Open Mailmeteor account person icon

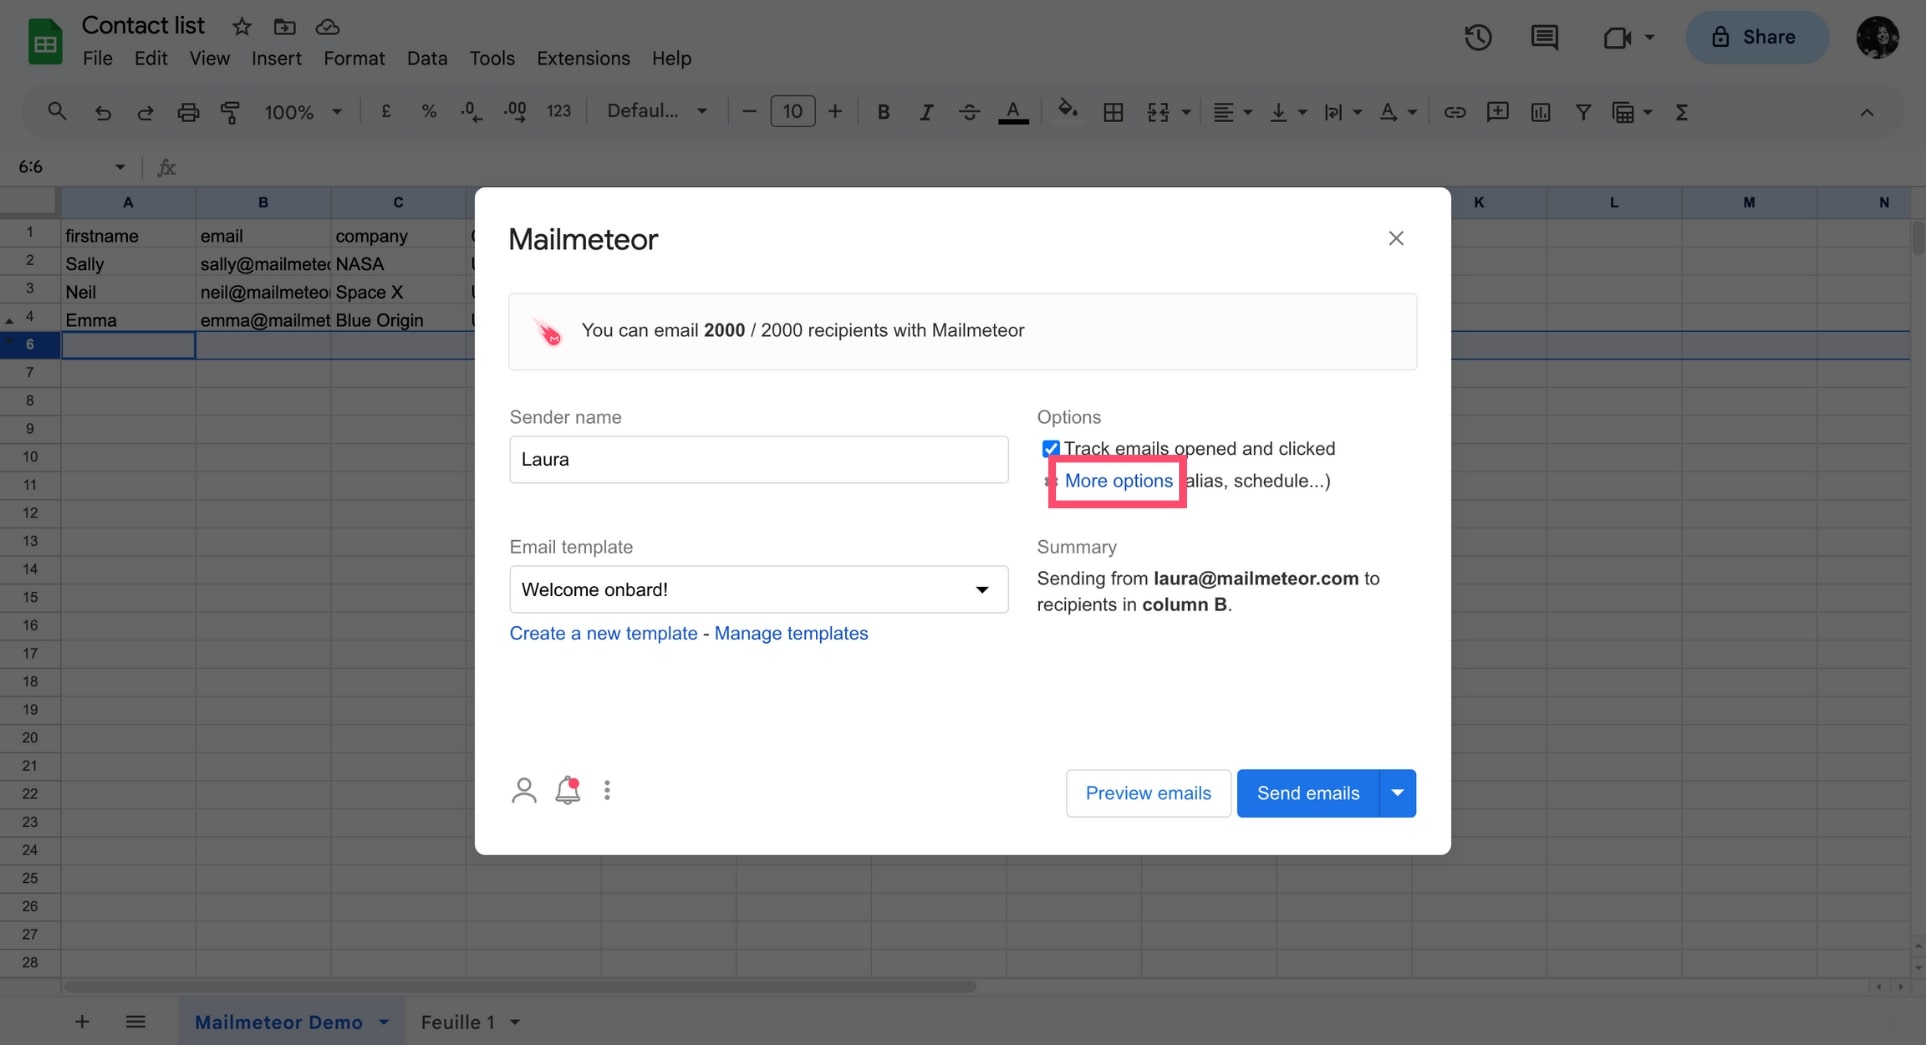point(524,791)
